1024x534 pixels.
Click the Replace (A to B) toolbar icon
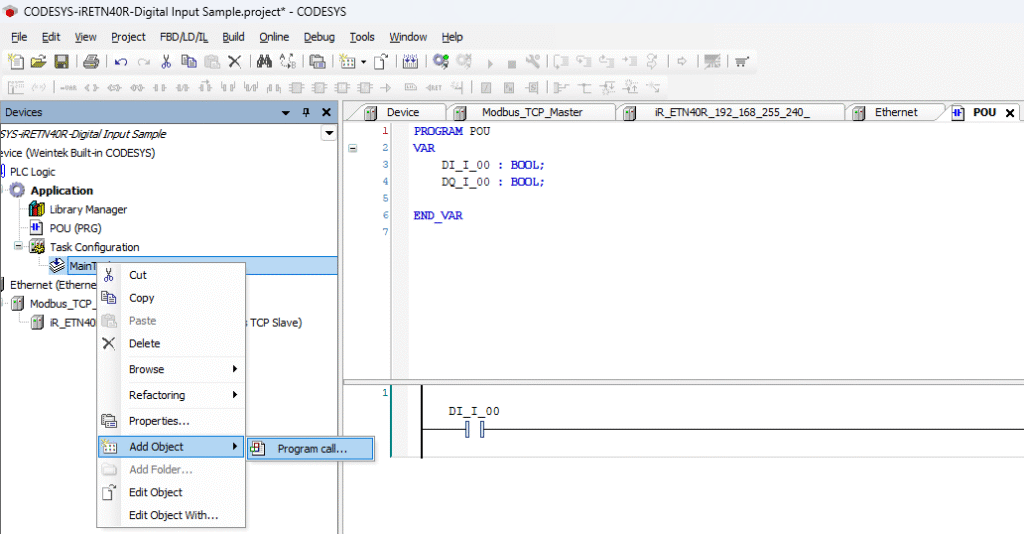(287, 61)
